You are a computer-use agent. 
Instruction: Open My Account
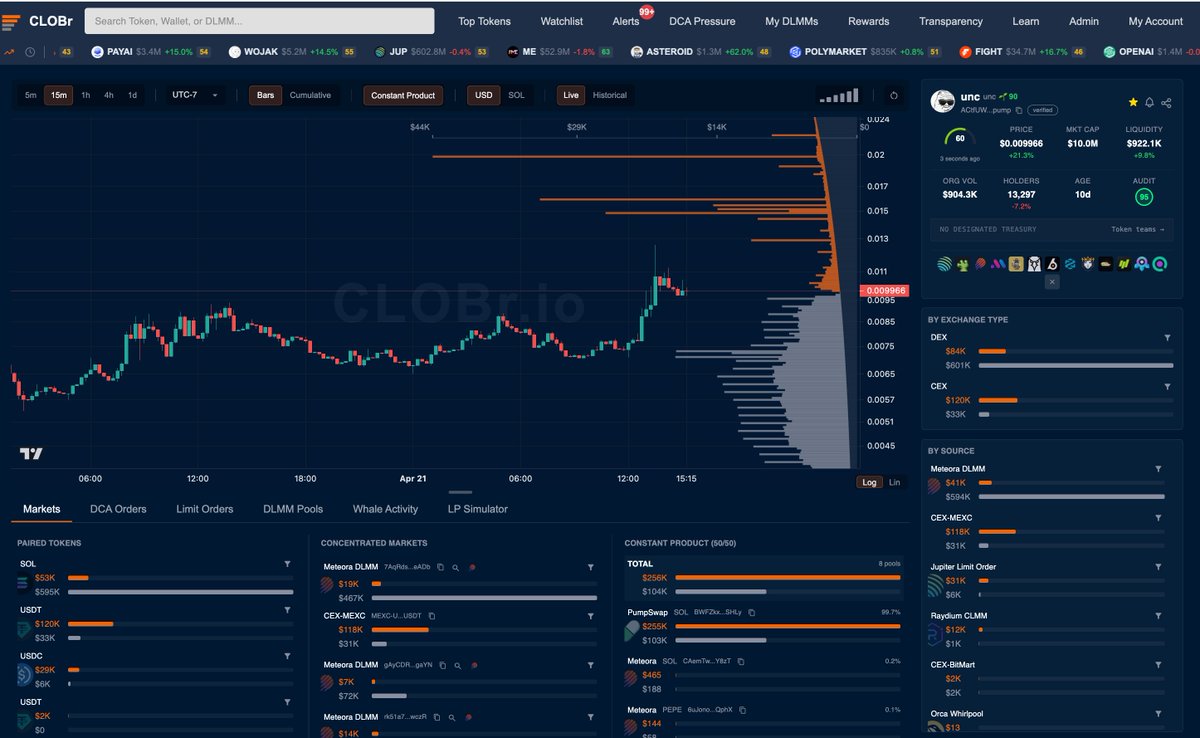click(x=1155, y=21)
